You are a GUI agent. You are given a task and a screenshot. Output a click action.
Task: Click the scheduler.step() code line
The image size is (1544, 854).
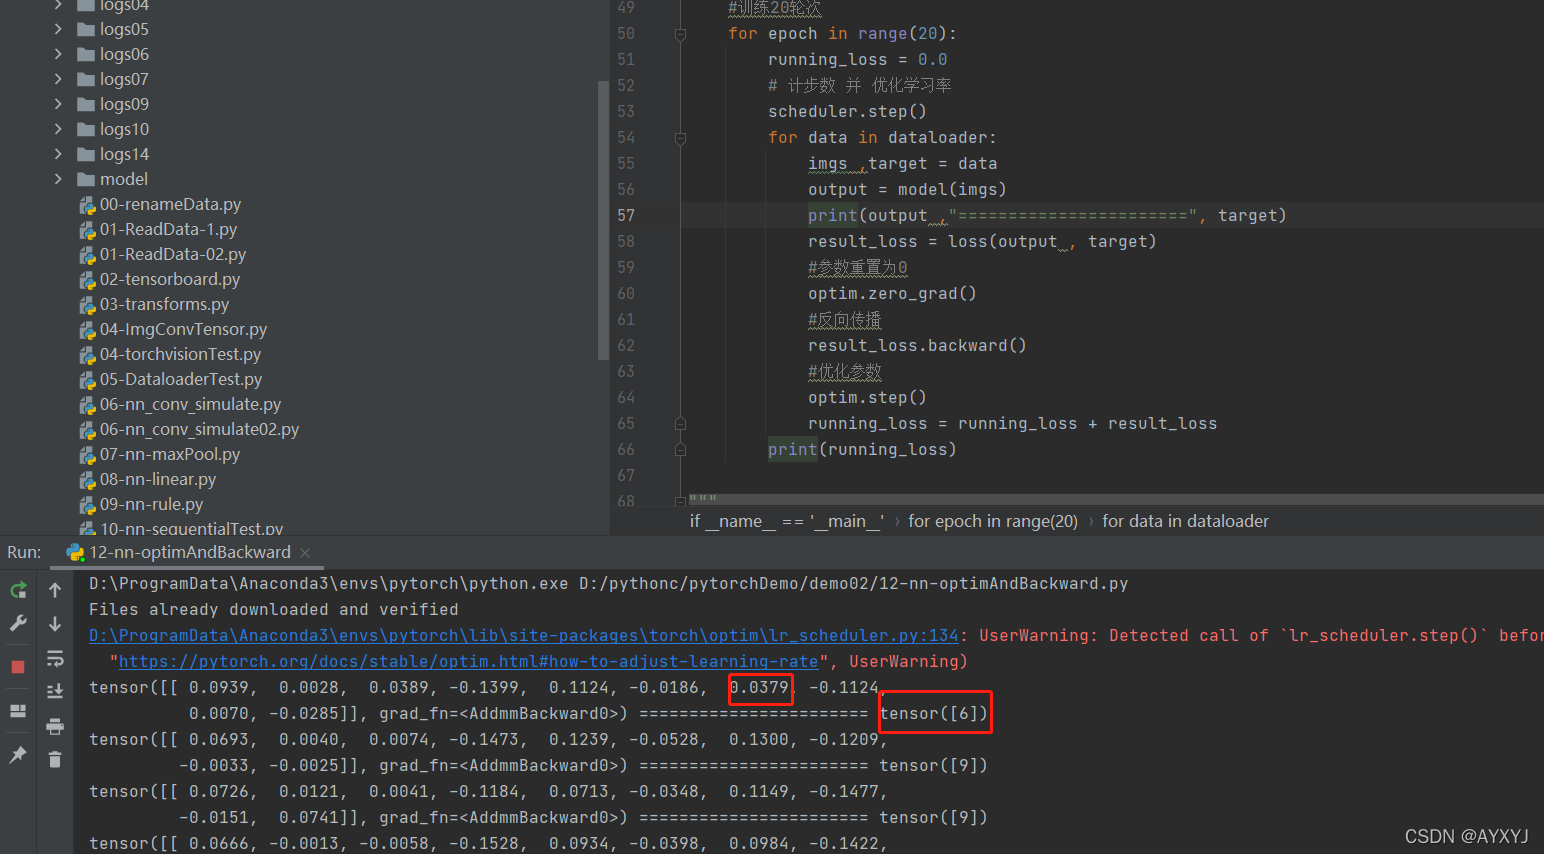[847, 111]
